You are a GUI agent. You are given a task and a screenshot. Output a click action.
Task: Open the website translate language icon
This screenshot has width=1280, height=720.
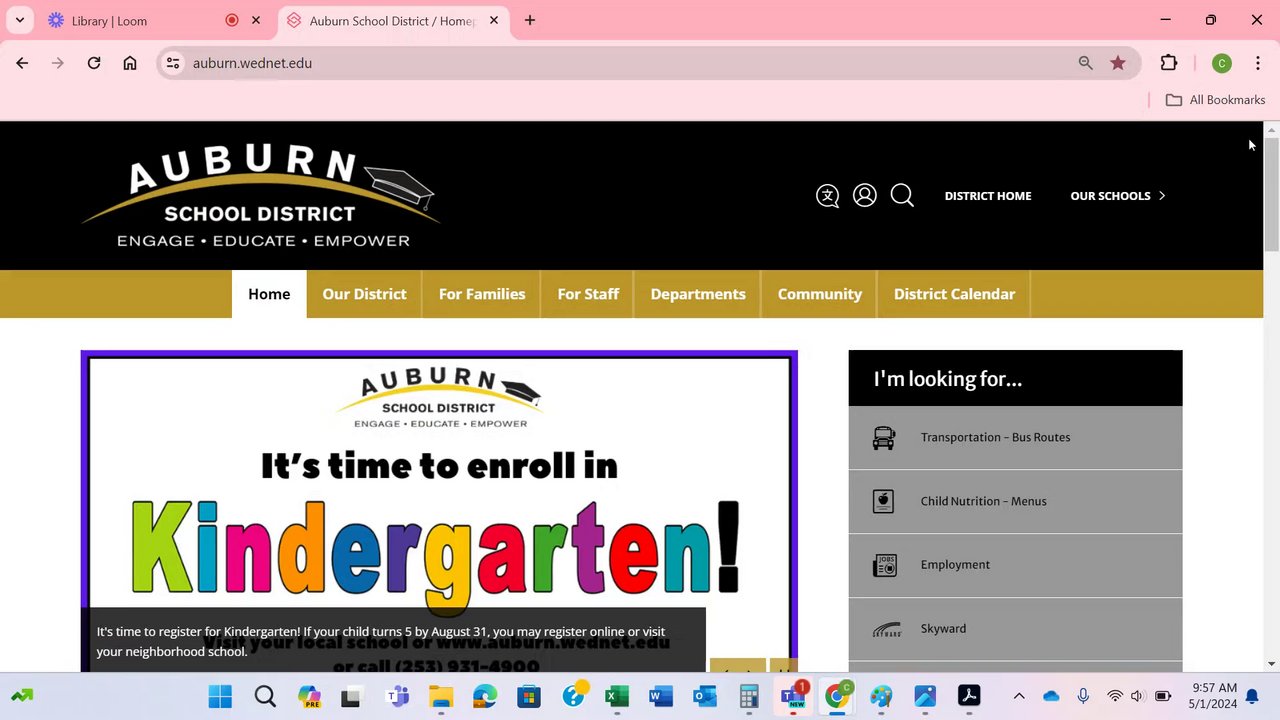[x=827, y=196]
